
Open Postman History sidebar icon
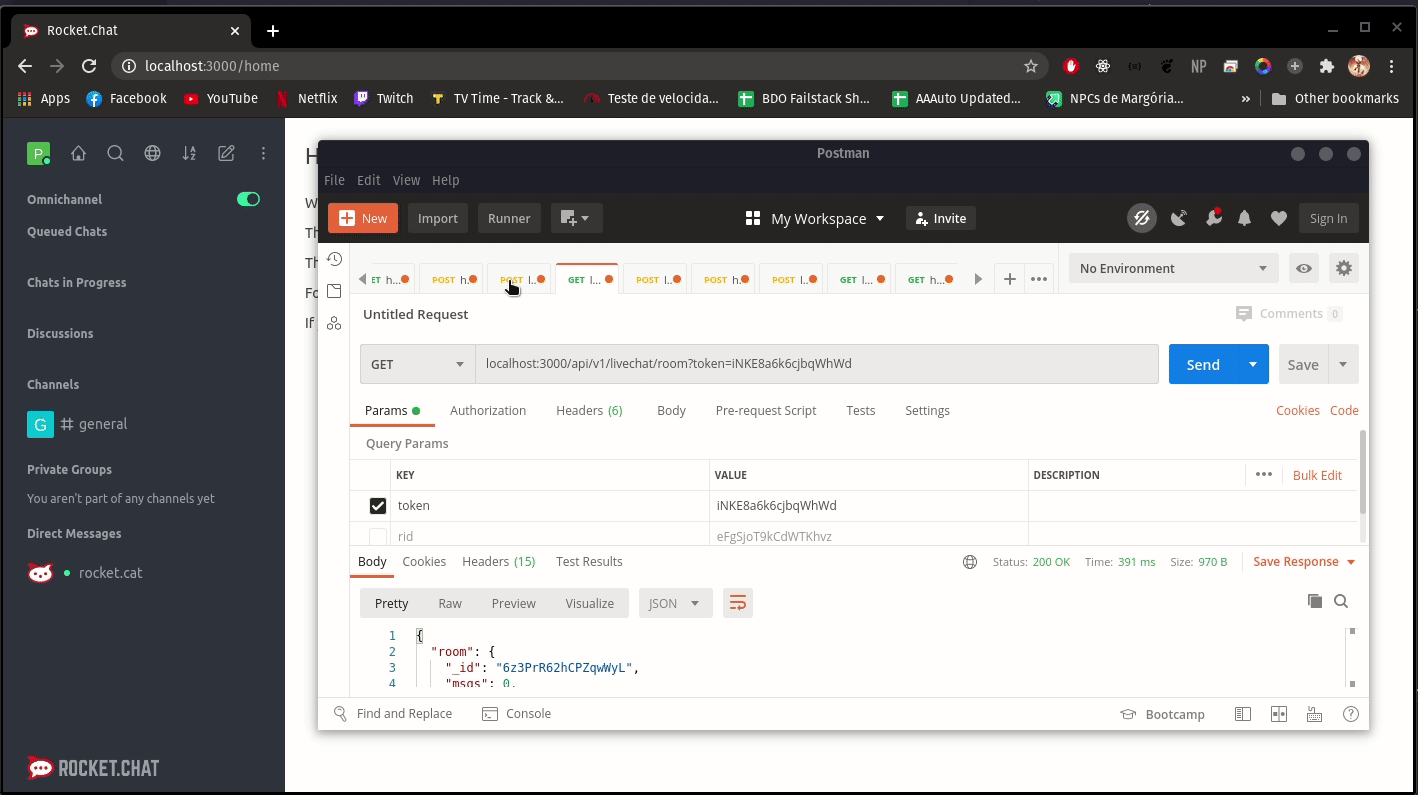click(334, 259)
